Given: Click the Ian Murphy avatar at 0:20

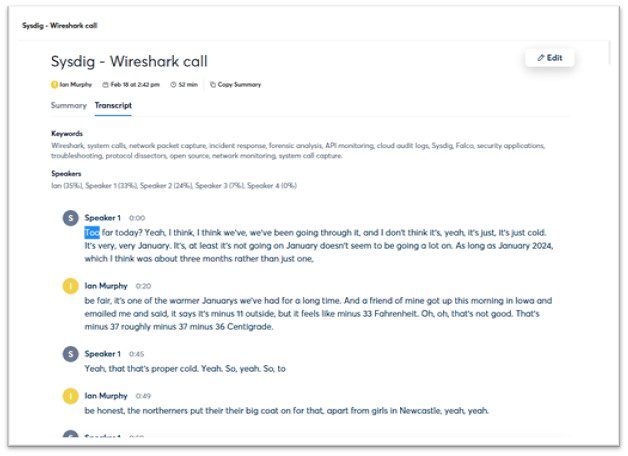Looking at the screenshot, I should click(70, 286).
